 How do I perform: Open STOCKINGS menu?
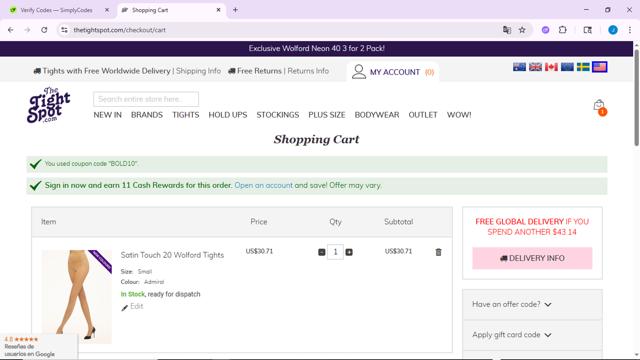point(278,115)
